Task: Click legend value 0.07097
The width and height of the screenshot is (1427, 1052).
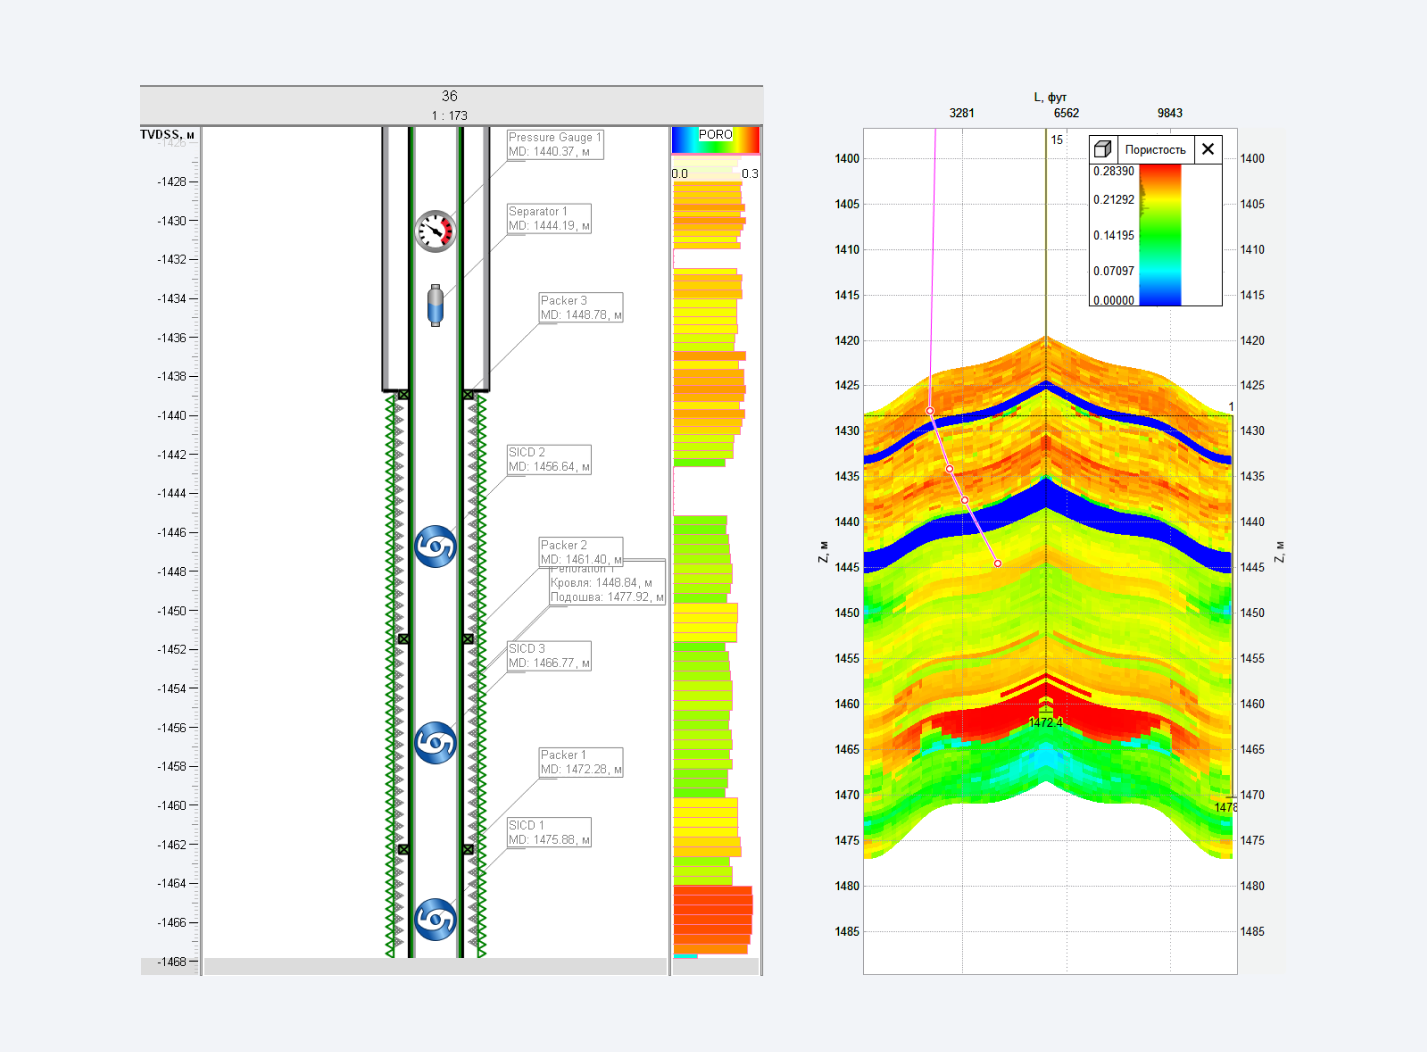Action: click(x=1114, y=271)
